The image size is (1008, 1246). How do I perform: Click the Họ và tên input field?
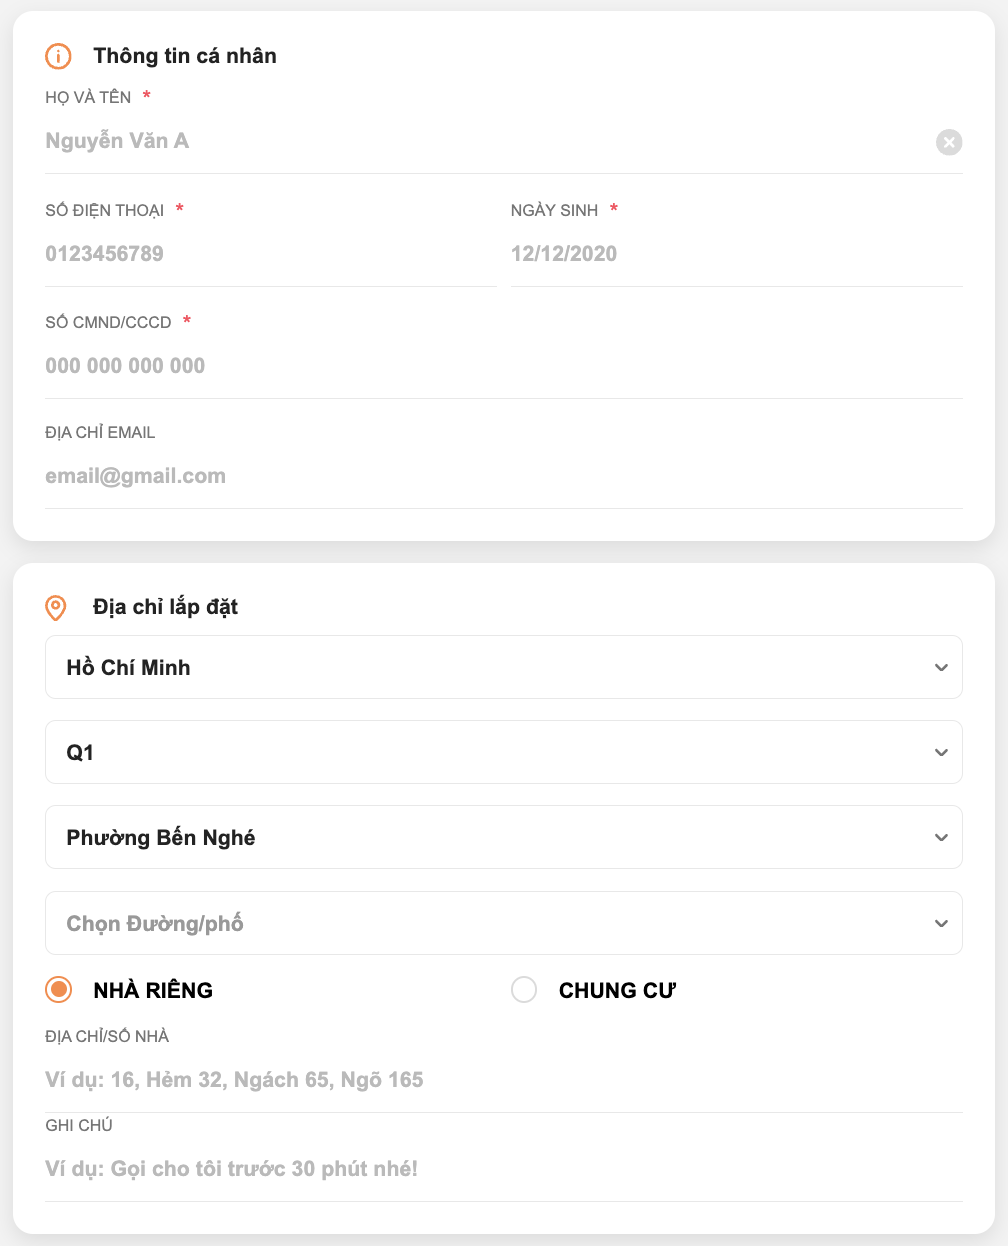(x=480, y=142)
